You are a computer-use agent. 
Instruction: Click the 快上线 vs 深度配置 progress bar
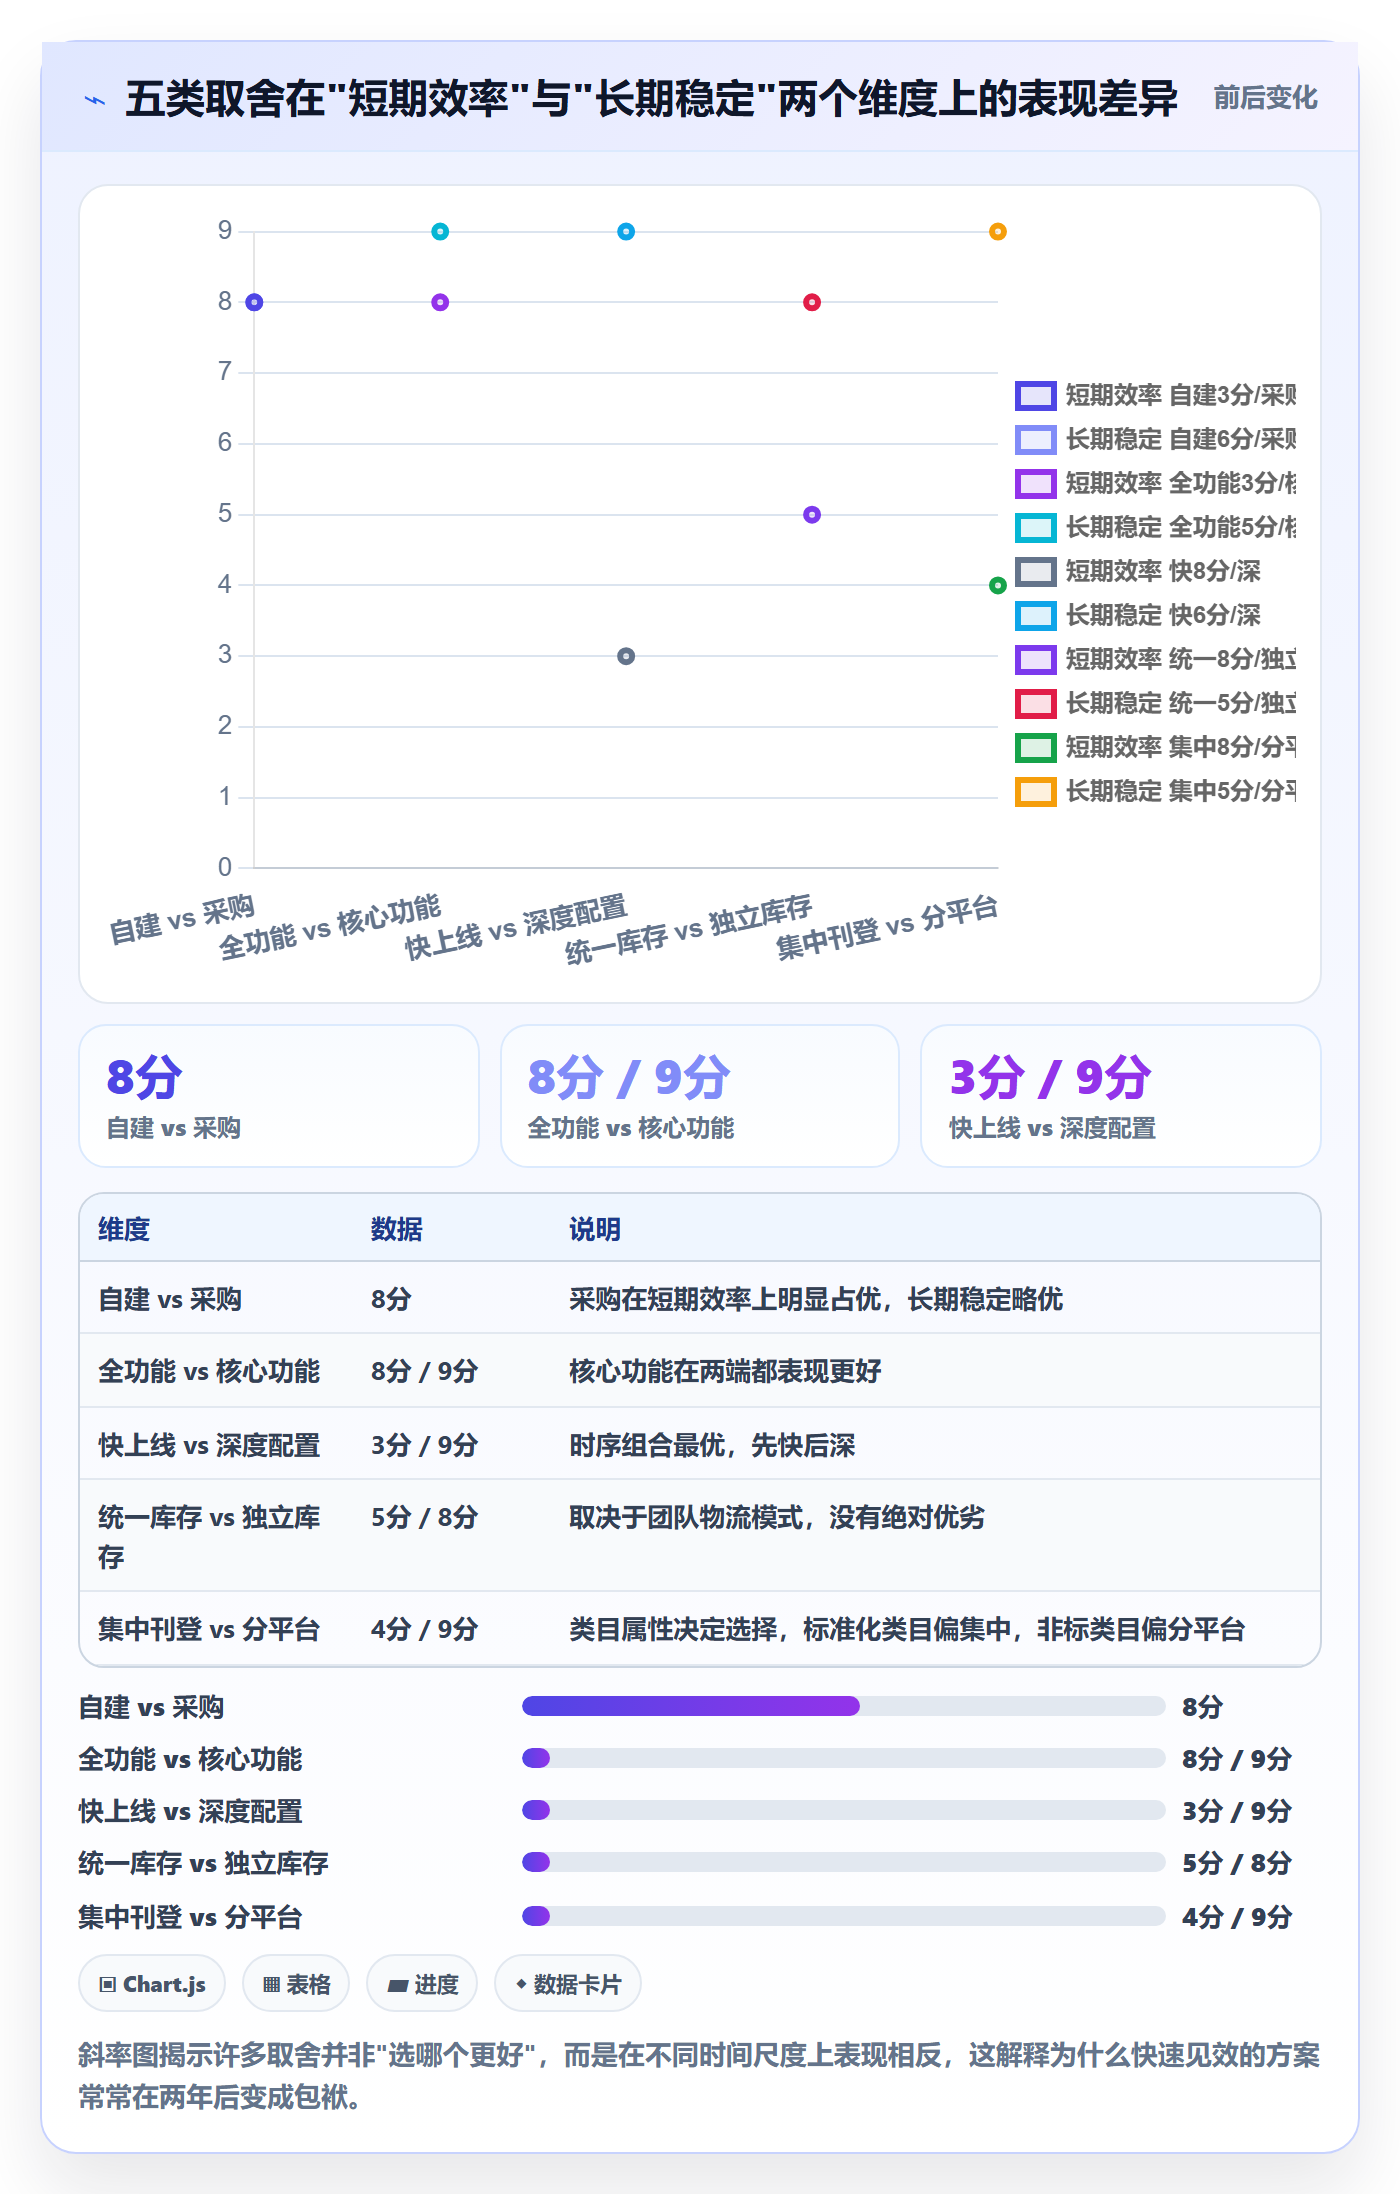[x=844, y=1810]
